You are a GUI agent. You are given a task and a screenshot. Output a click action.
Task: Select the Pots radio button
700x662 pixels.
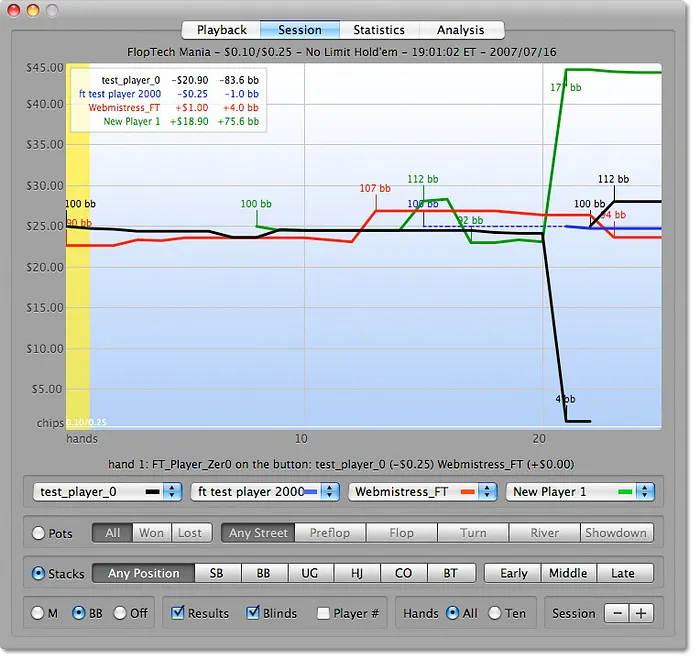click(38, 533)
